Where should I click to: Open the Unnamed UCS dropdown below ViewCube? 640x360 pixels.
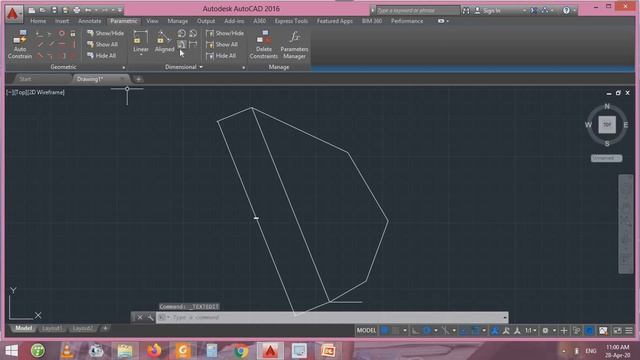point(607,158)
